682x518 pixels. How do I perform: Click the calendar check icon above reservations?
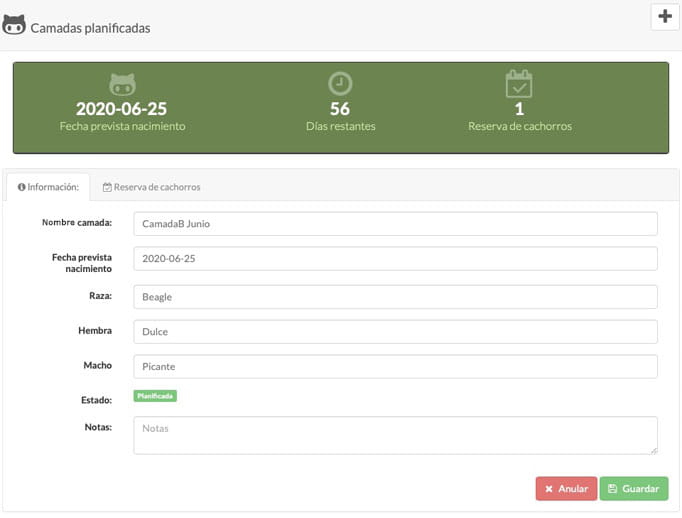(x=519, y=84)
